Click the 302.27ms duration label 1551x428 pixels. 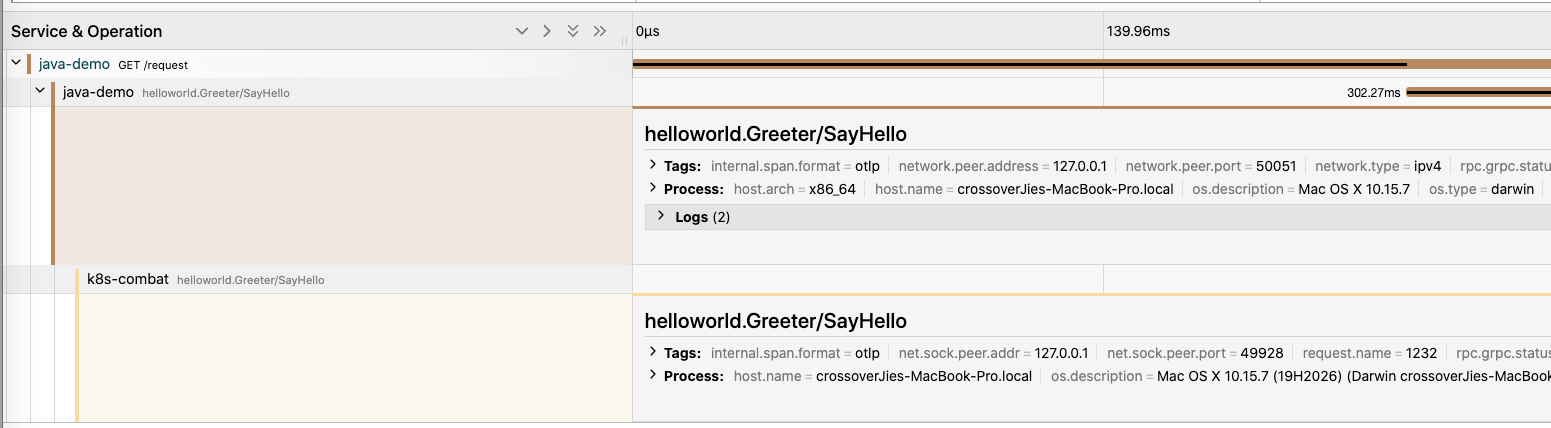point(1374,92)
